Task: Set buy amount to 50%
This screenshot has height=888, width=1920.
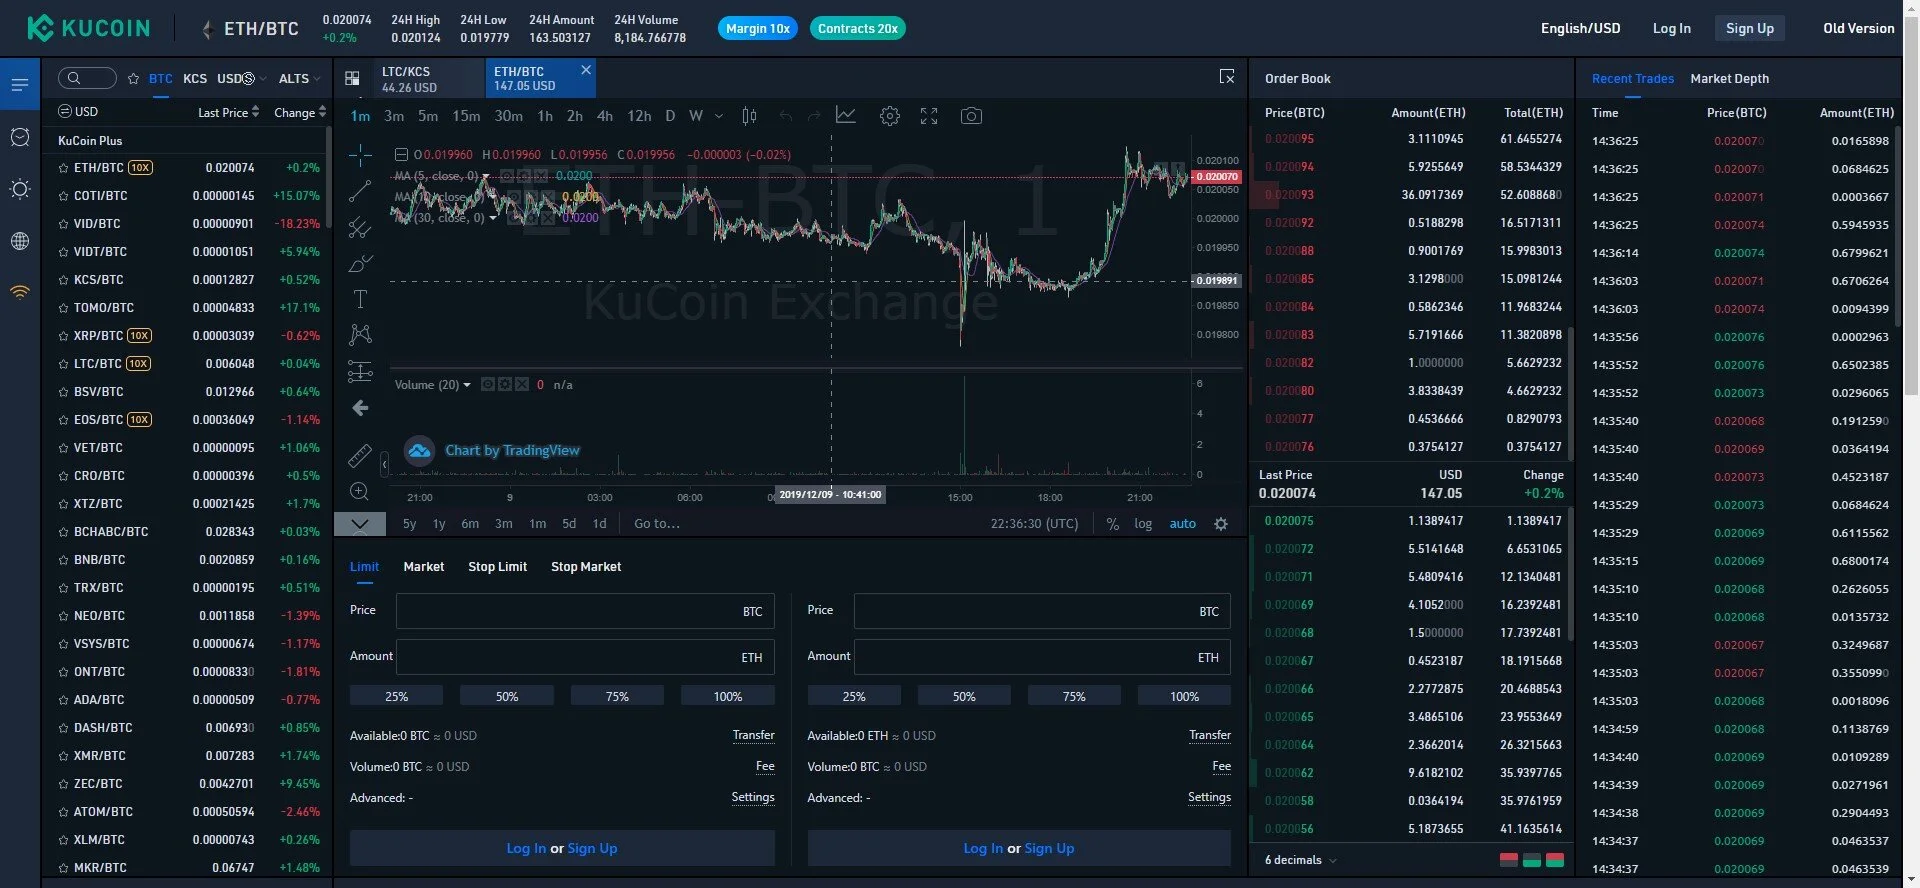Action: point(507,696)
